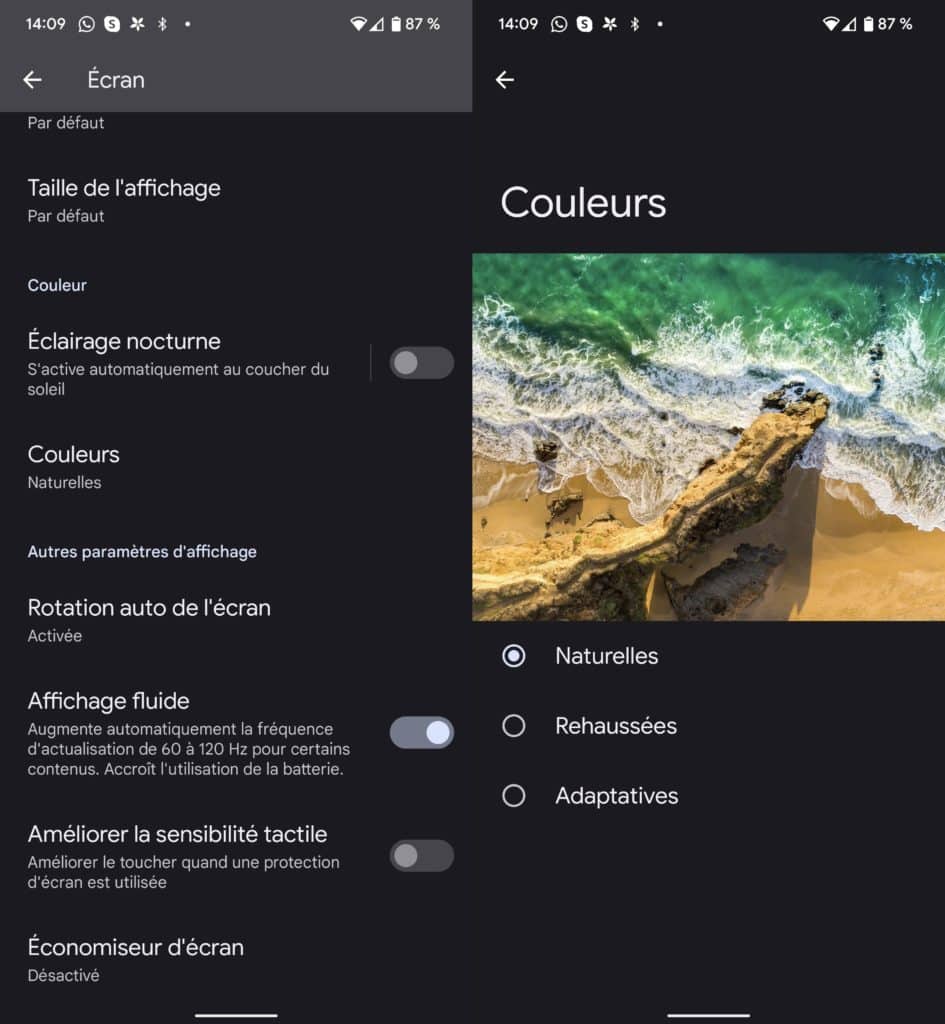Tap Wi-Fi status icon on Écran screen
This screenshot has height=1024, width=945.
tap(358, 24)
